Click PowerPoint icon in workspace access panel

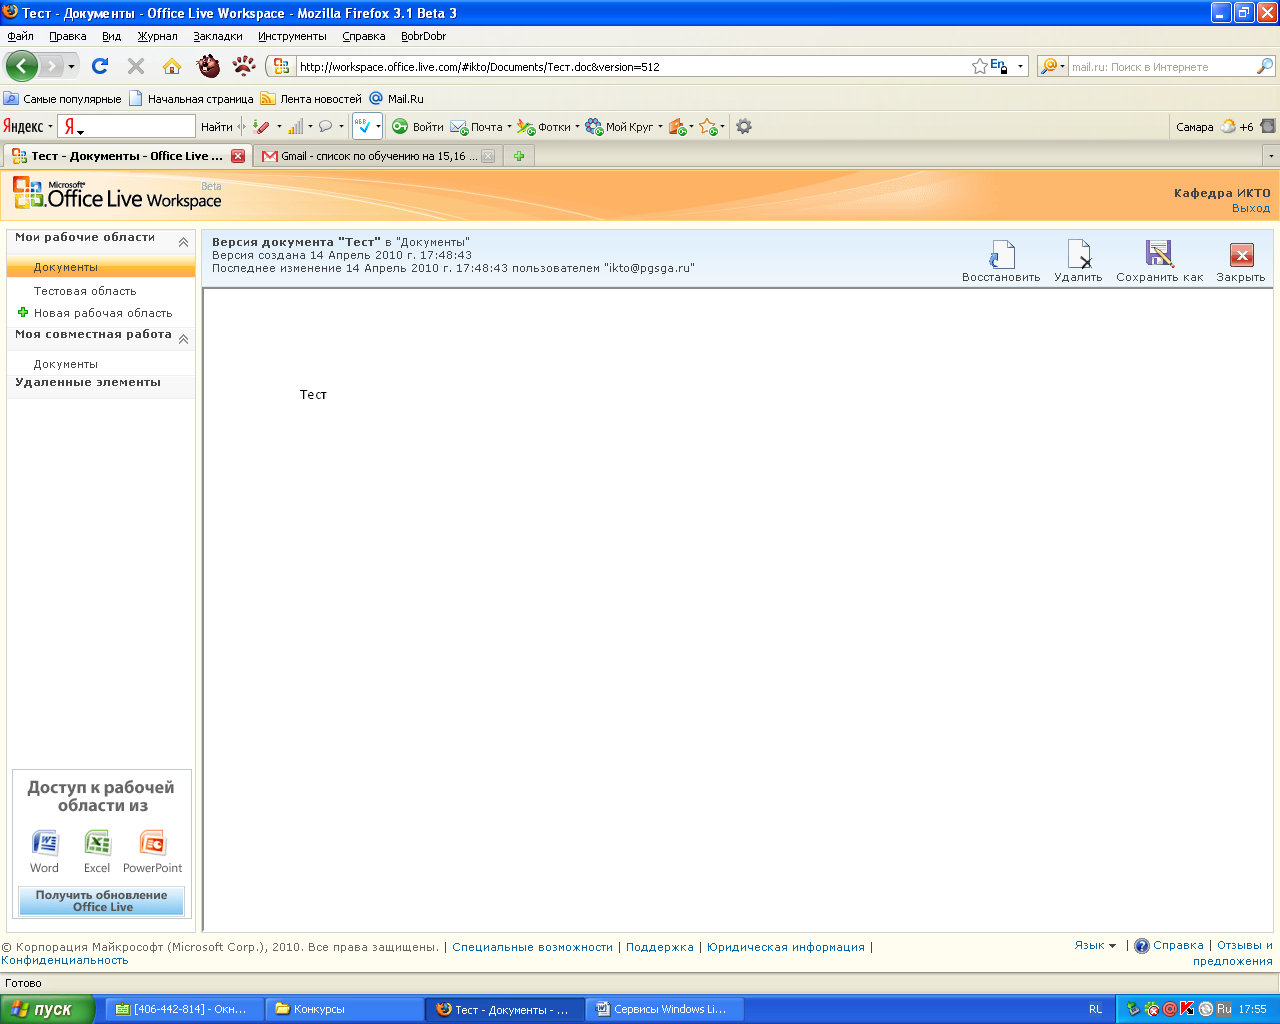[153, 843]
